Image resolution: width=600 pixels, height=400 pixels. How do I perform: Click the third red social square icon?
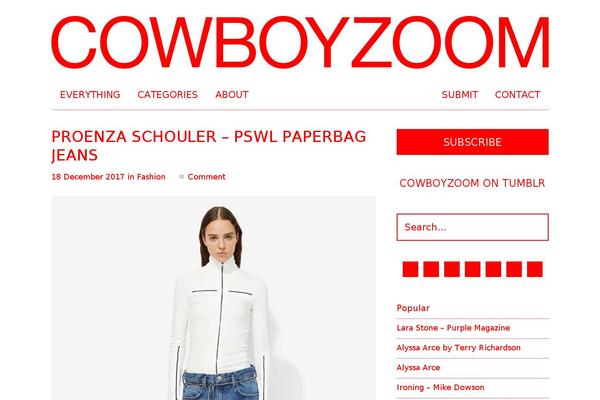coord(452,269)
